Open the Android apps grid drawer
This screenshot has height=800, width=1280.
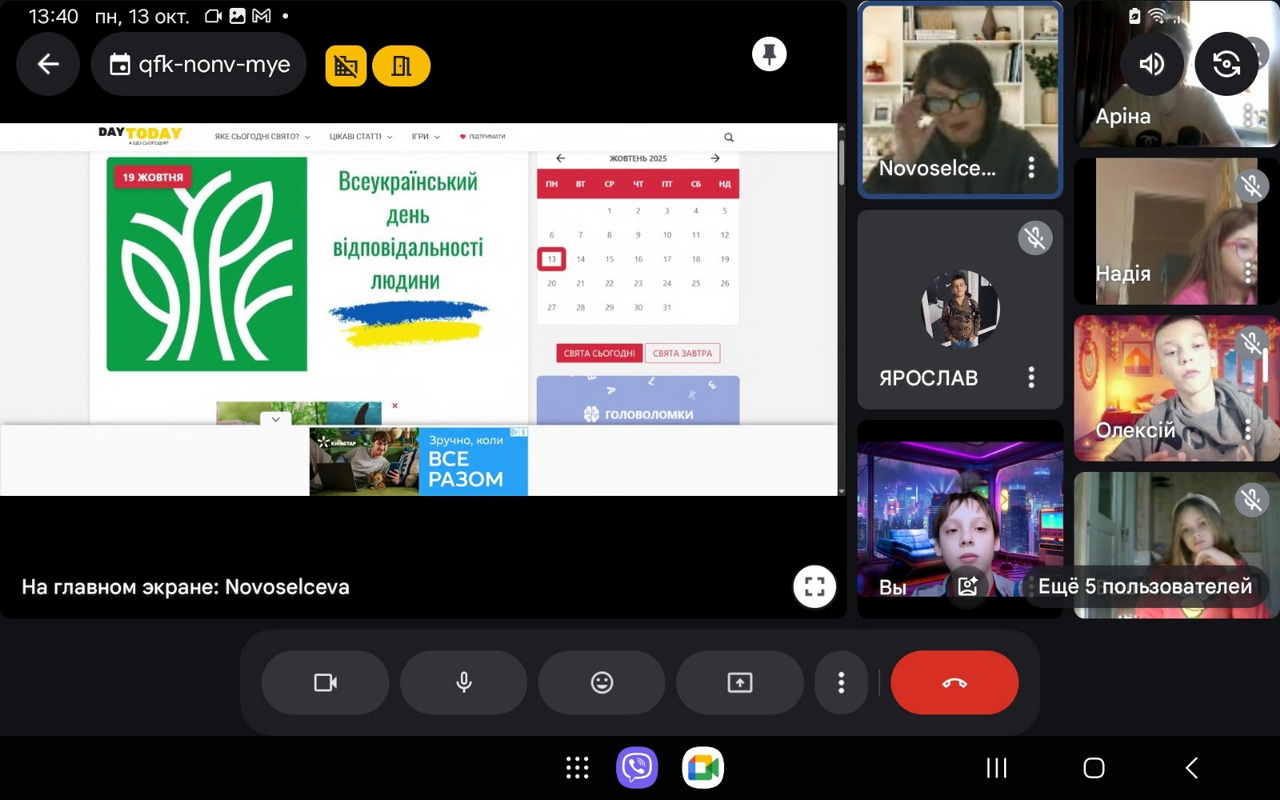tap(577, 768)
